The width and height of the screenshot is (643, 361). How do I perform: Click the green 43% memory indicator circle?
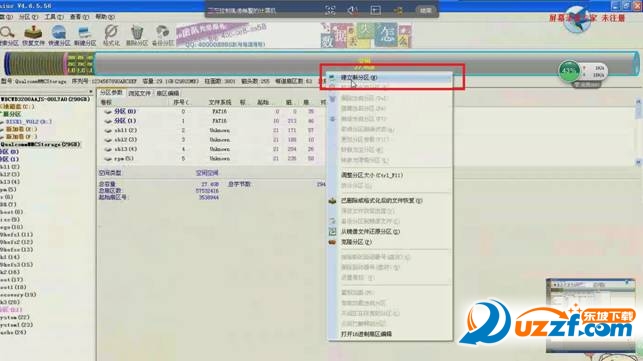(x=569, y=71)
